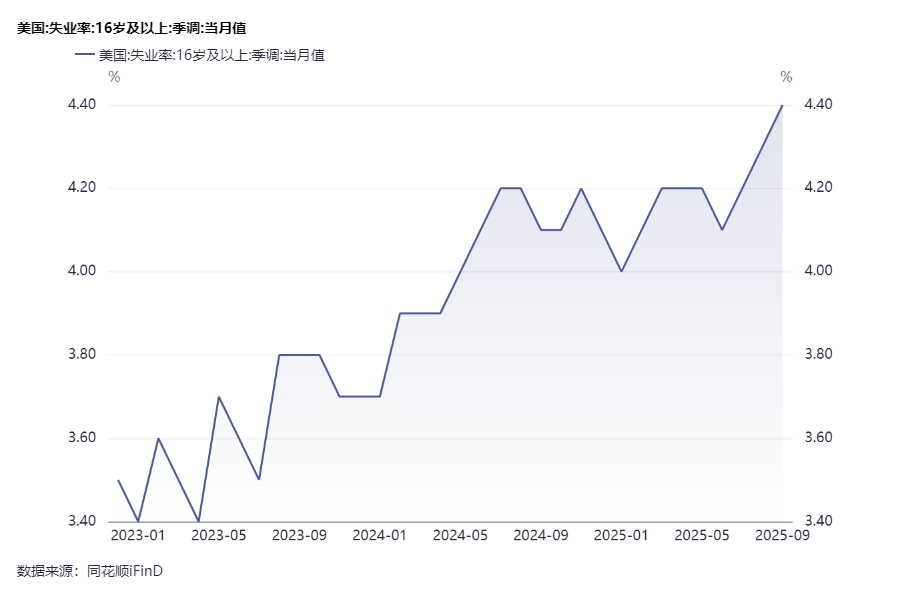
Task: Click the 4.00 gridline label on left axis
Action: (83, 271)
